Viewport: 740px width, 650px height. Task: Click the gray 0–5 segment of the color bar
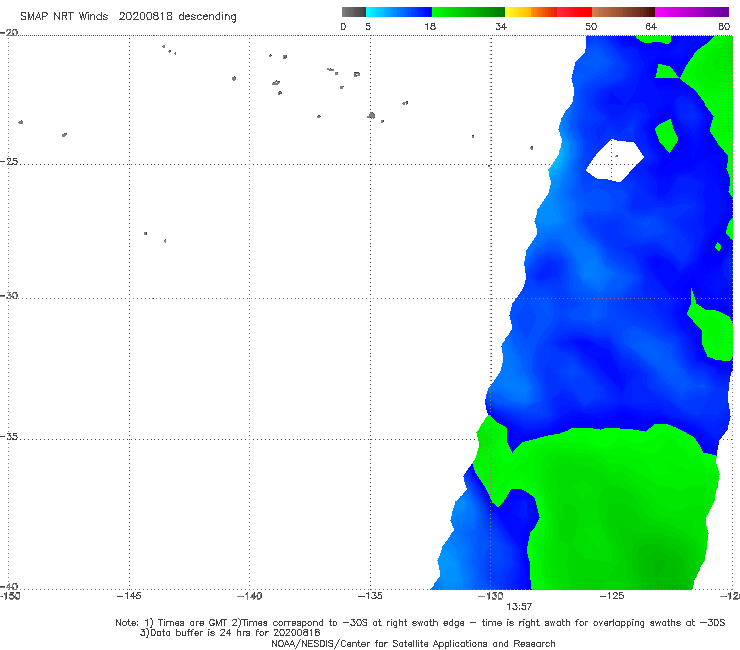click(353, 12)
